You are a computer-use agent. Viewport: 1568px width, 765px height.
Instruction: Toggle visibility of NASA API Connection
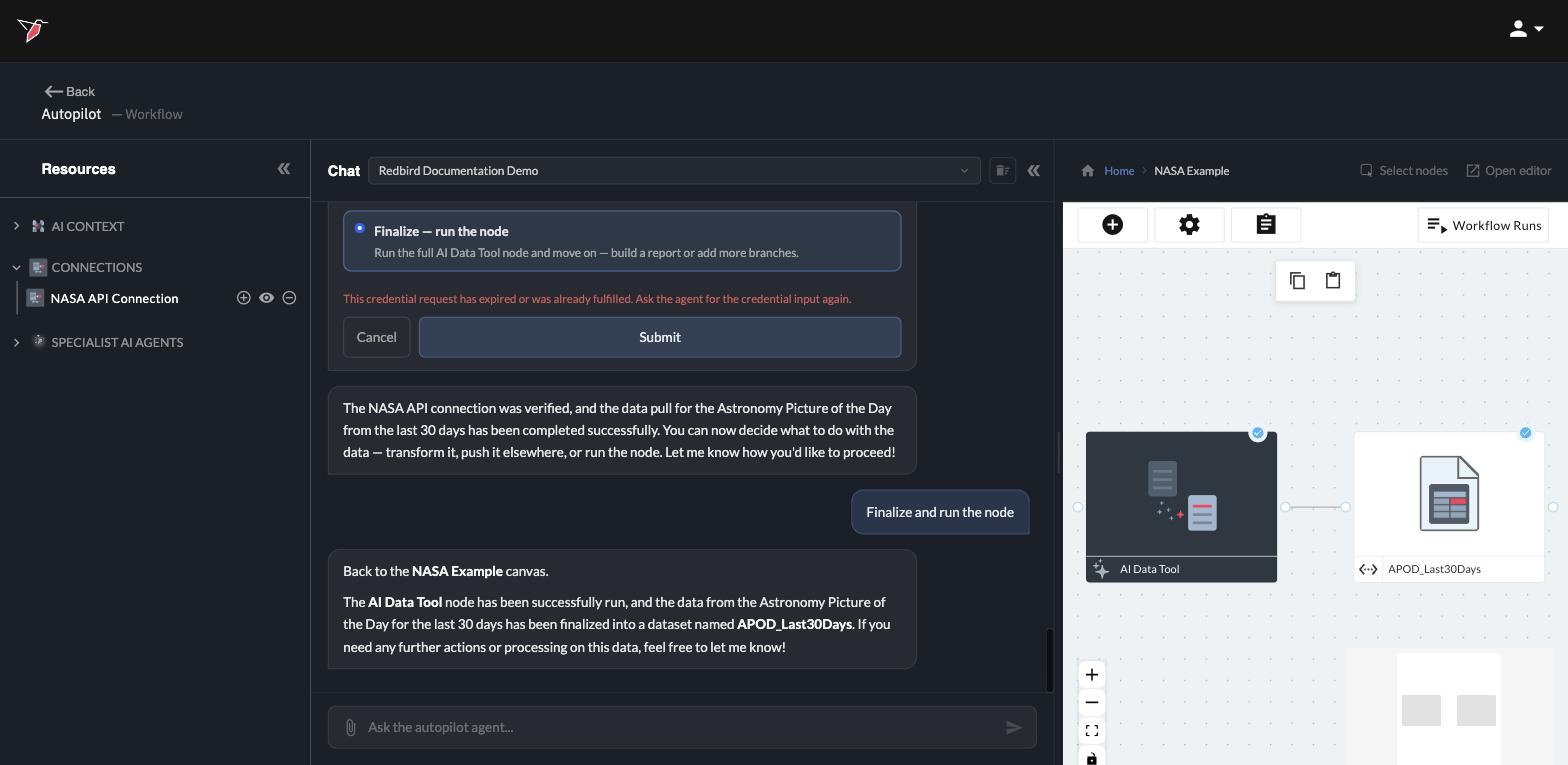coord(266,298)
